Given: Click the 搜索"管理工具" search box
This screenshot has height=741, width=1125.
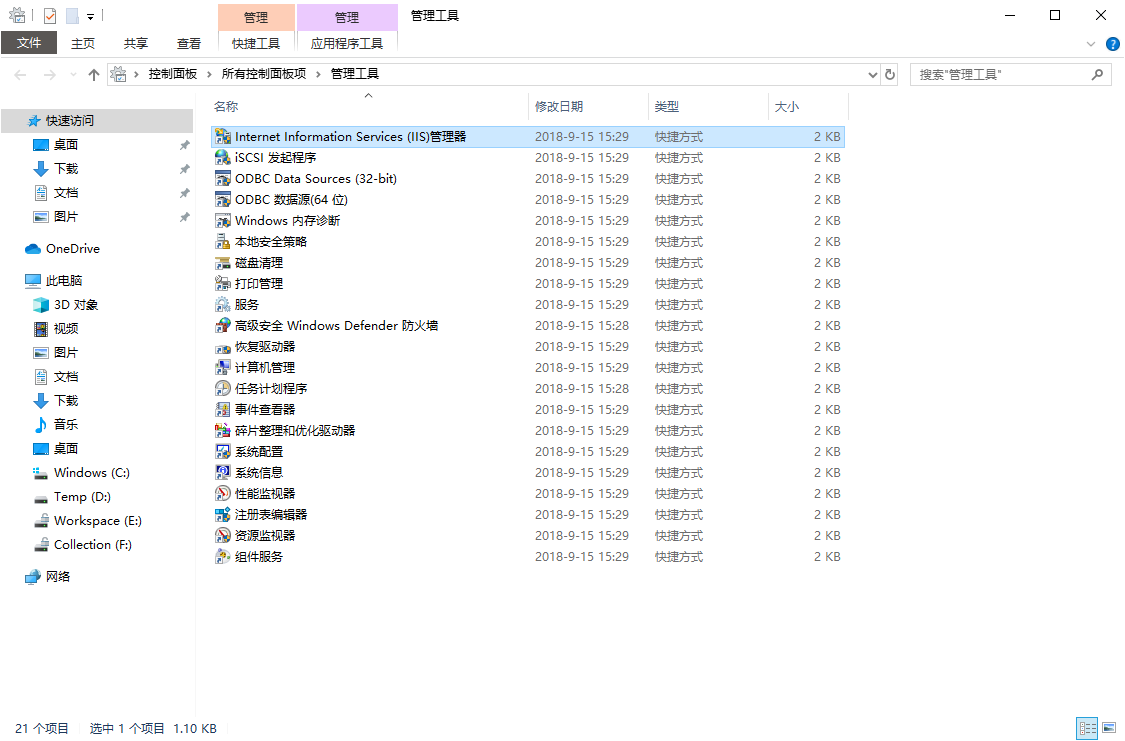Looking at the screenshot, I should [1010, 75].
